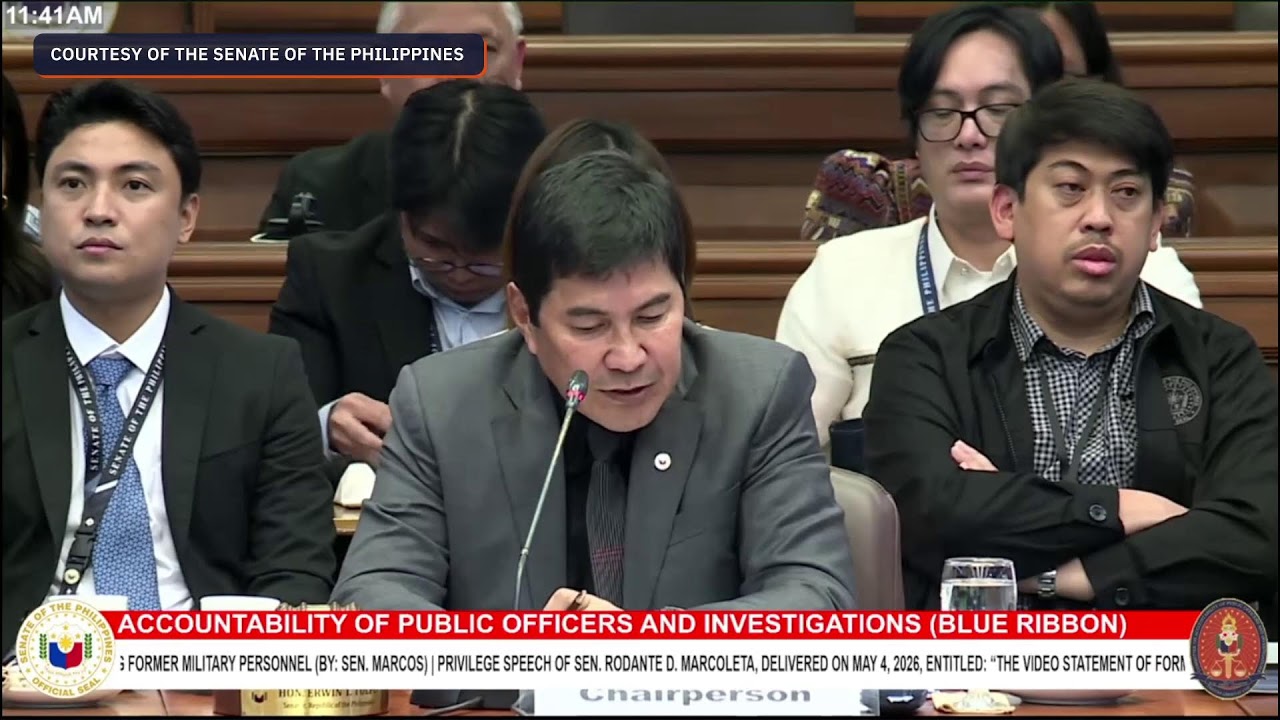The width and height of the screenshot is (1280, 720).
Task: Click the scrolling privilege speech ticker text
Action: click(650, 663)
